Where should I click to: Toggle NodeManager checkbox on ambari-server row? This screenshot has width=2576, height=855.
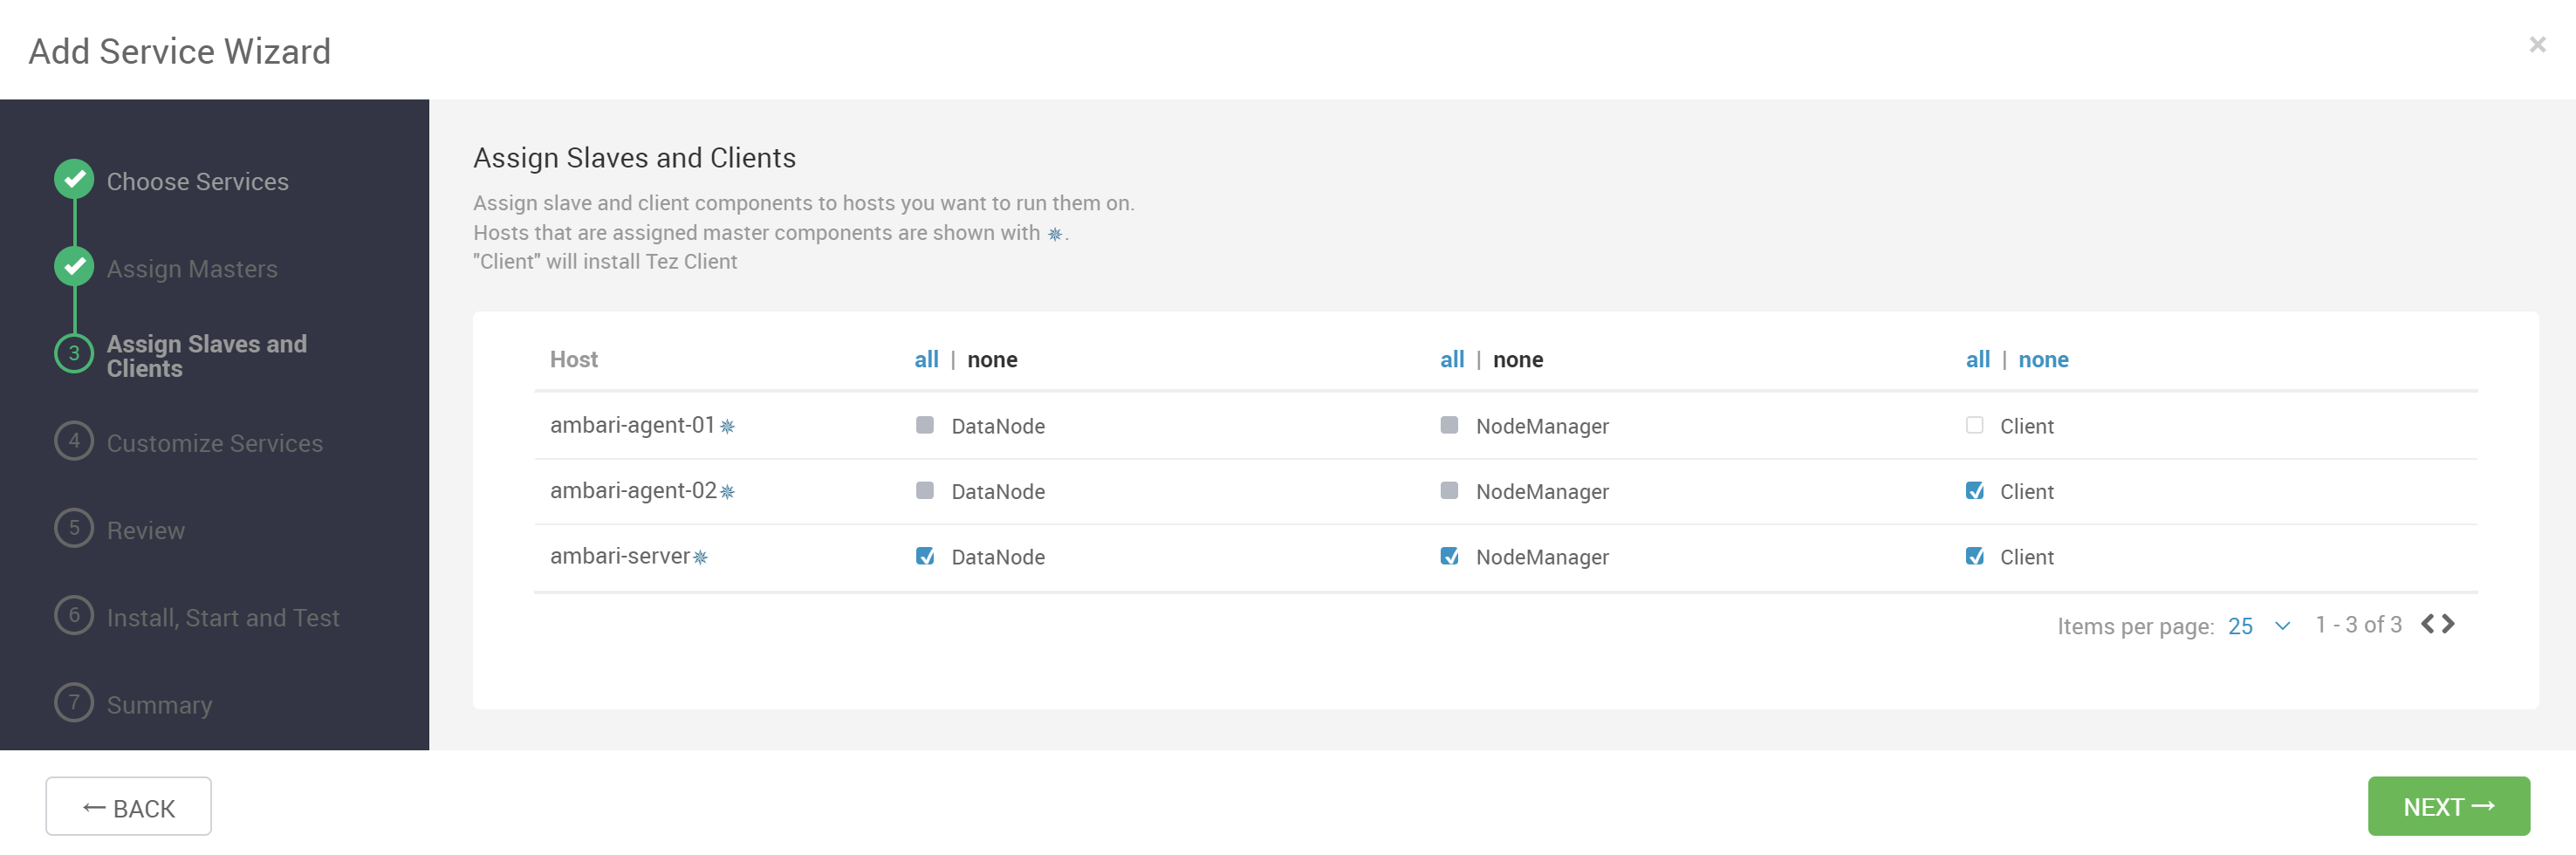point(1449,556)
